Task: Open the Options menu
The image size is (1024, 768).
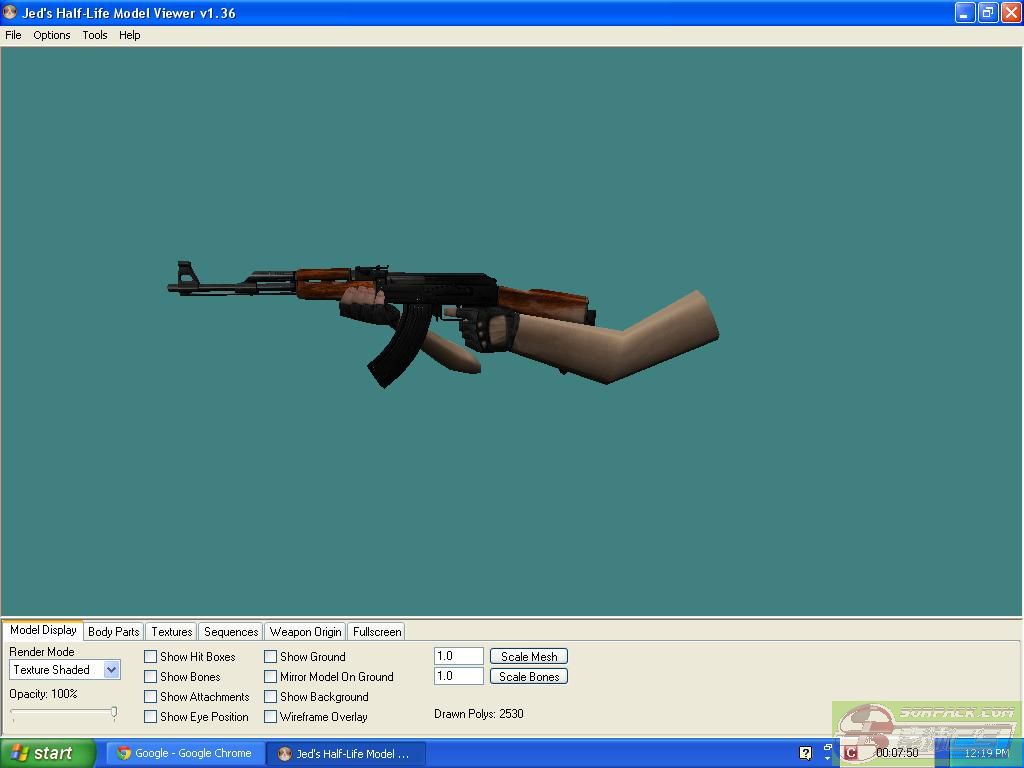Action: [52, 35]
